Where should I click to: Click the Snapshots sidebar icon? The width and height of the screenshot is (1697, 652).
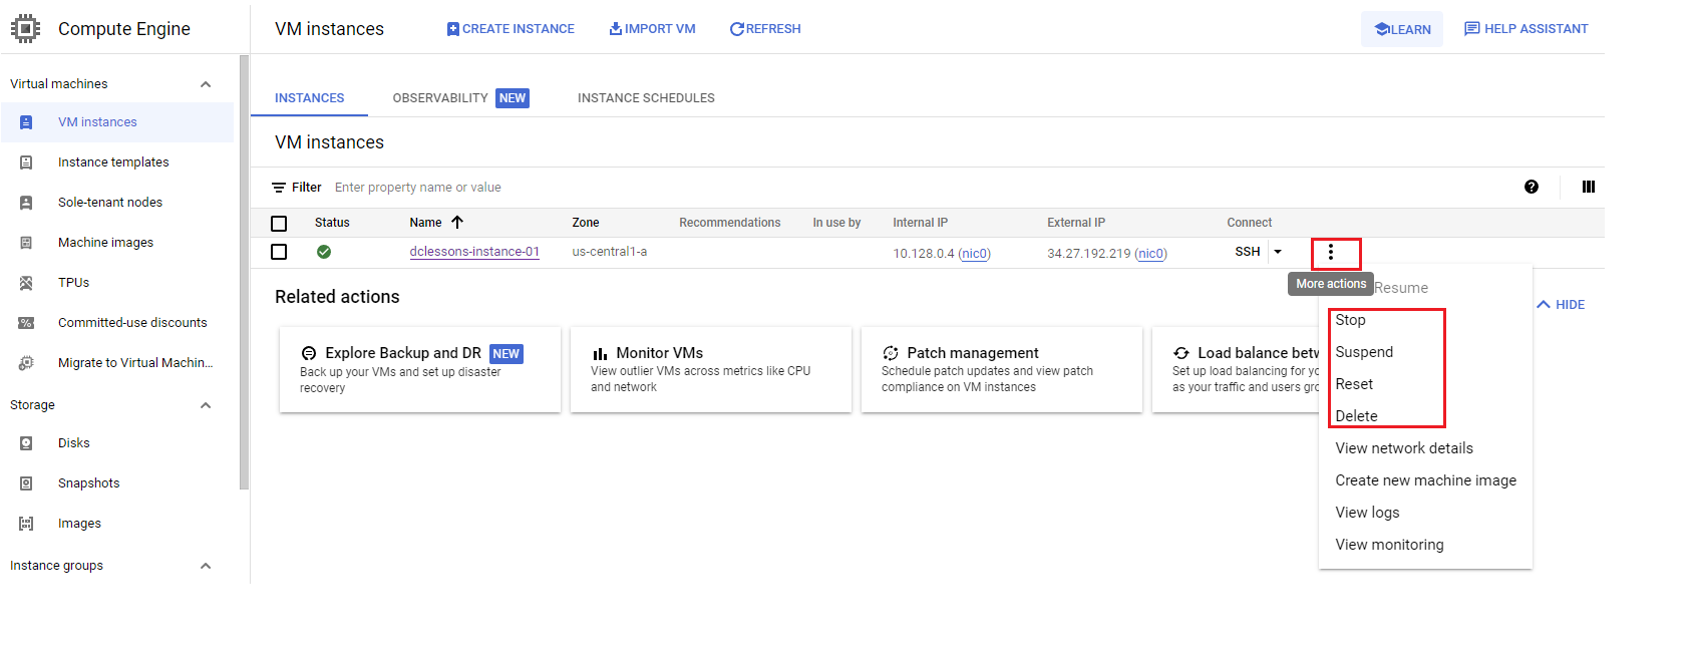coord(26,483)
